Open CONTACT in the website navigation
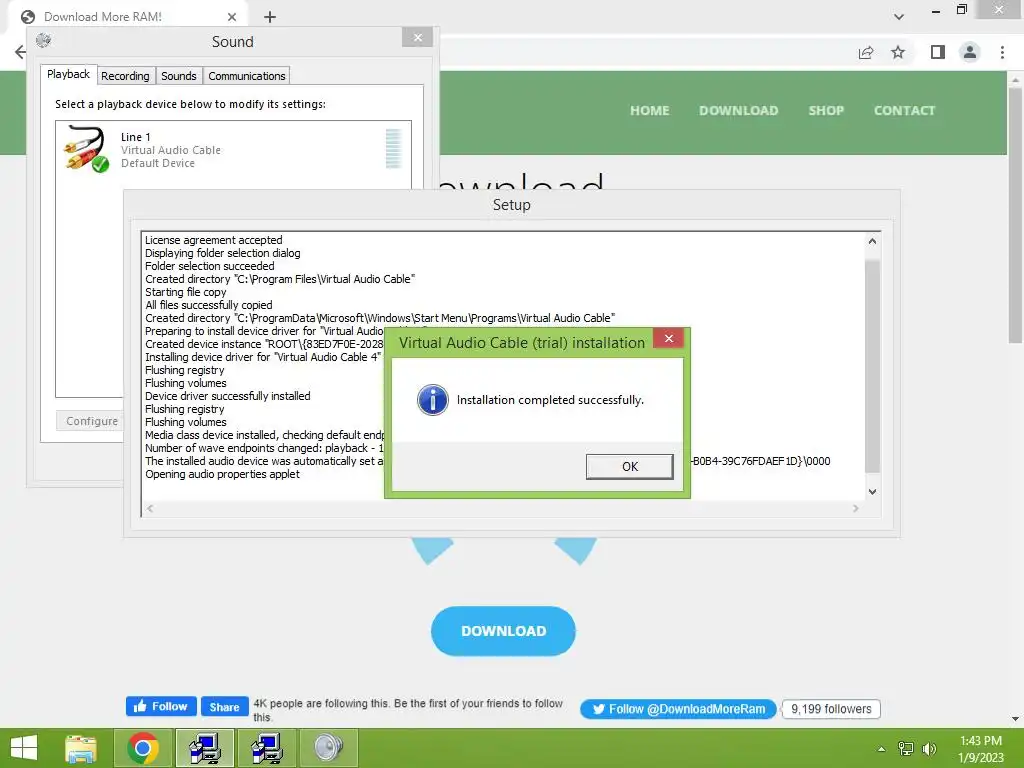This screenshot has width=1024, height=768. (x=904, y=110)
